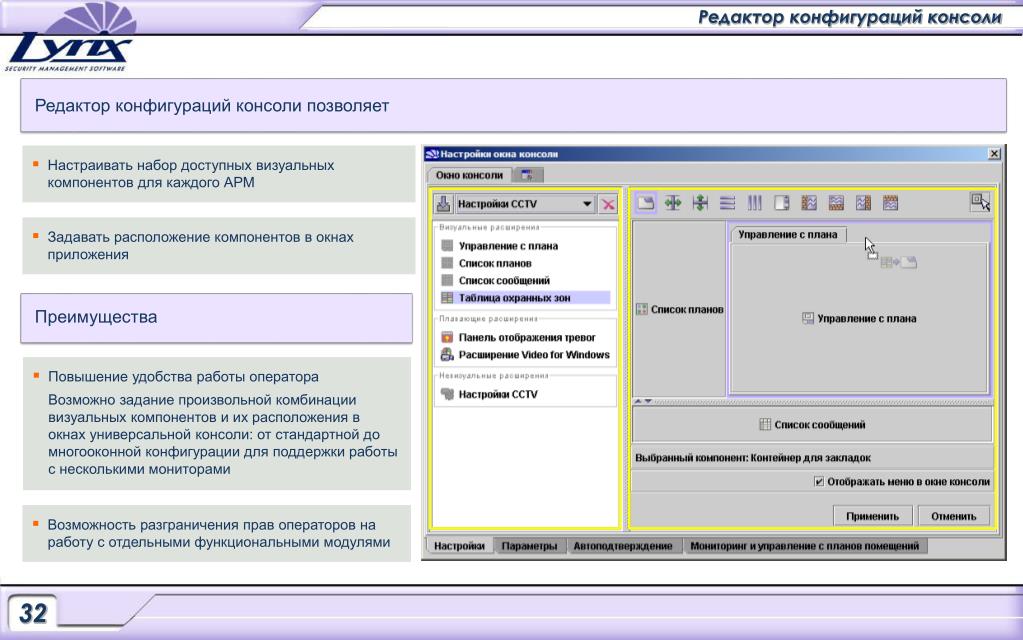Click the red X delete icon next to dropdown
The height and width of the screenshot is (640, 1023).
click(608, 204)
